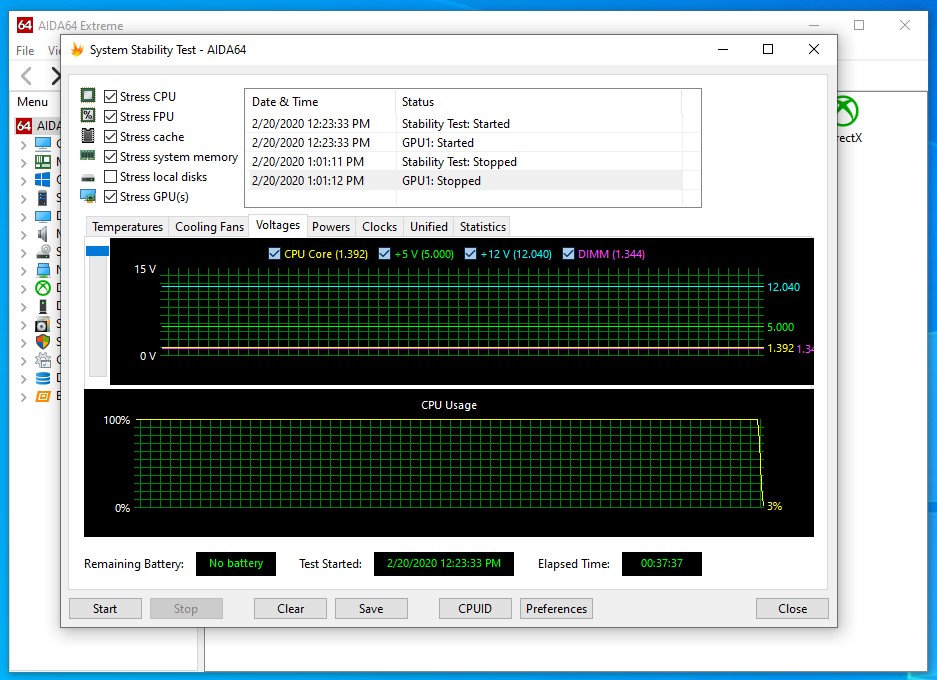
Task: Click the RAM module icon beside Stress system memory
Action: [x=88, y=156]
